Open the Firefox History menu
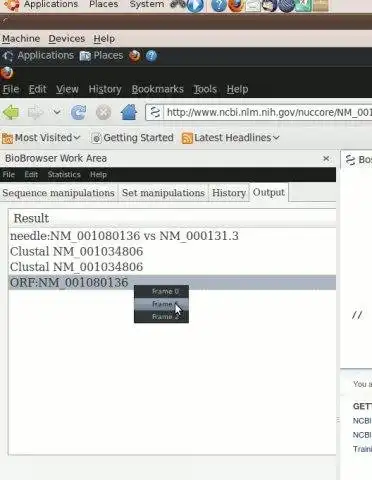The image size is (372, 480). coord(105,89)
